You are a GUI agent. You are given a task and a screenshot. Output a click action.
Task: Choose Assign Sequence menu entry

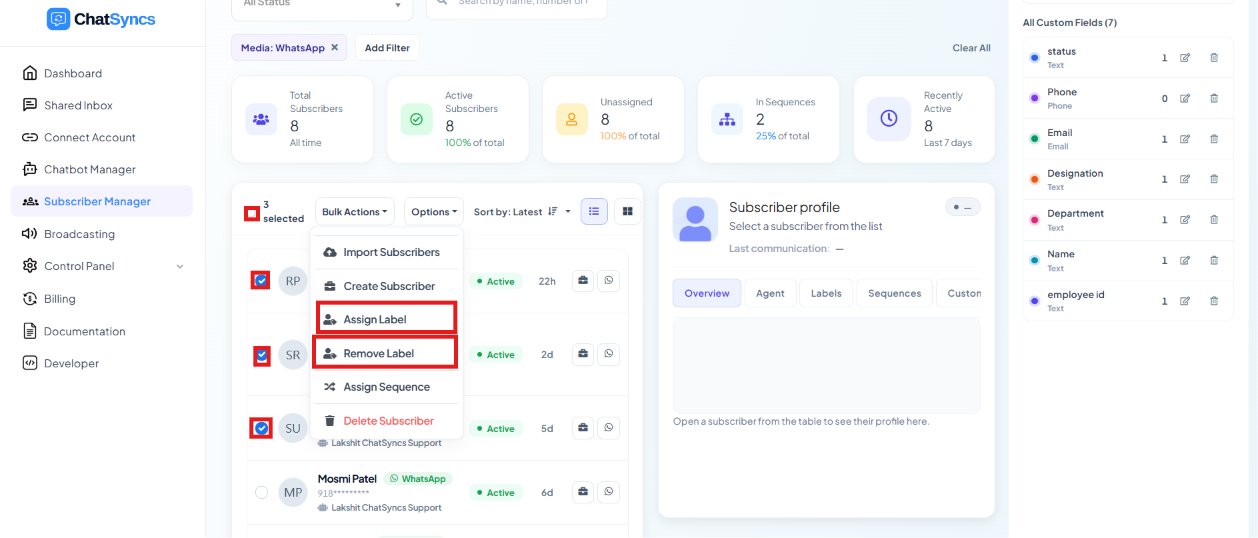(x=386, y=387)
